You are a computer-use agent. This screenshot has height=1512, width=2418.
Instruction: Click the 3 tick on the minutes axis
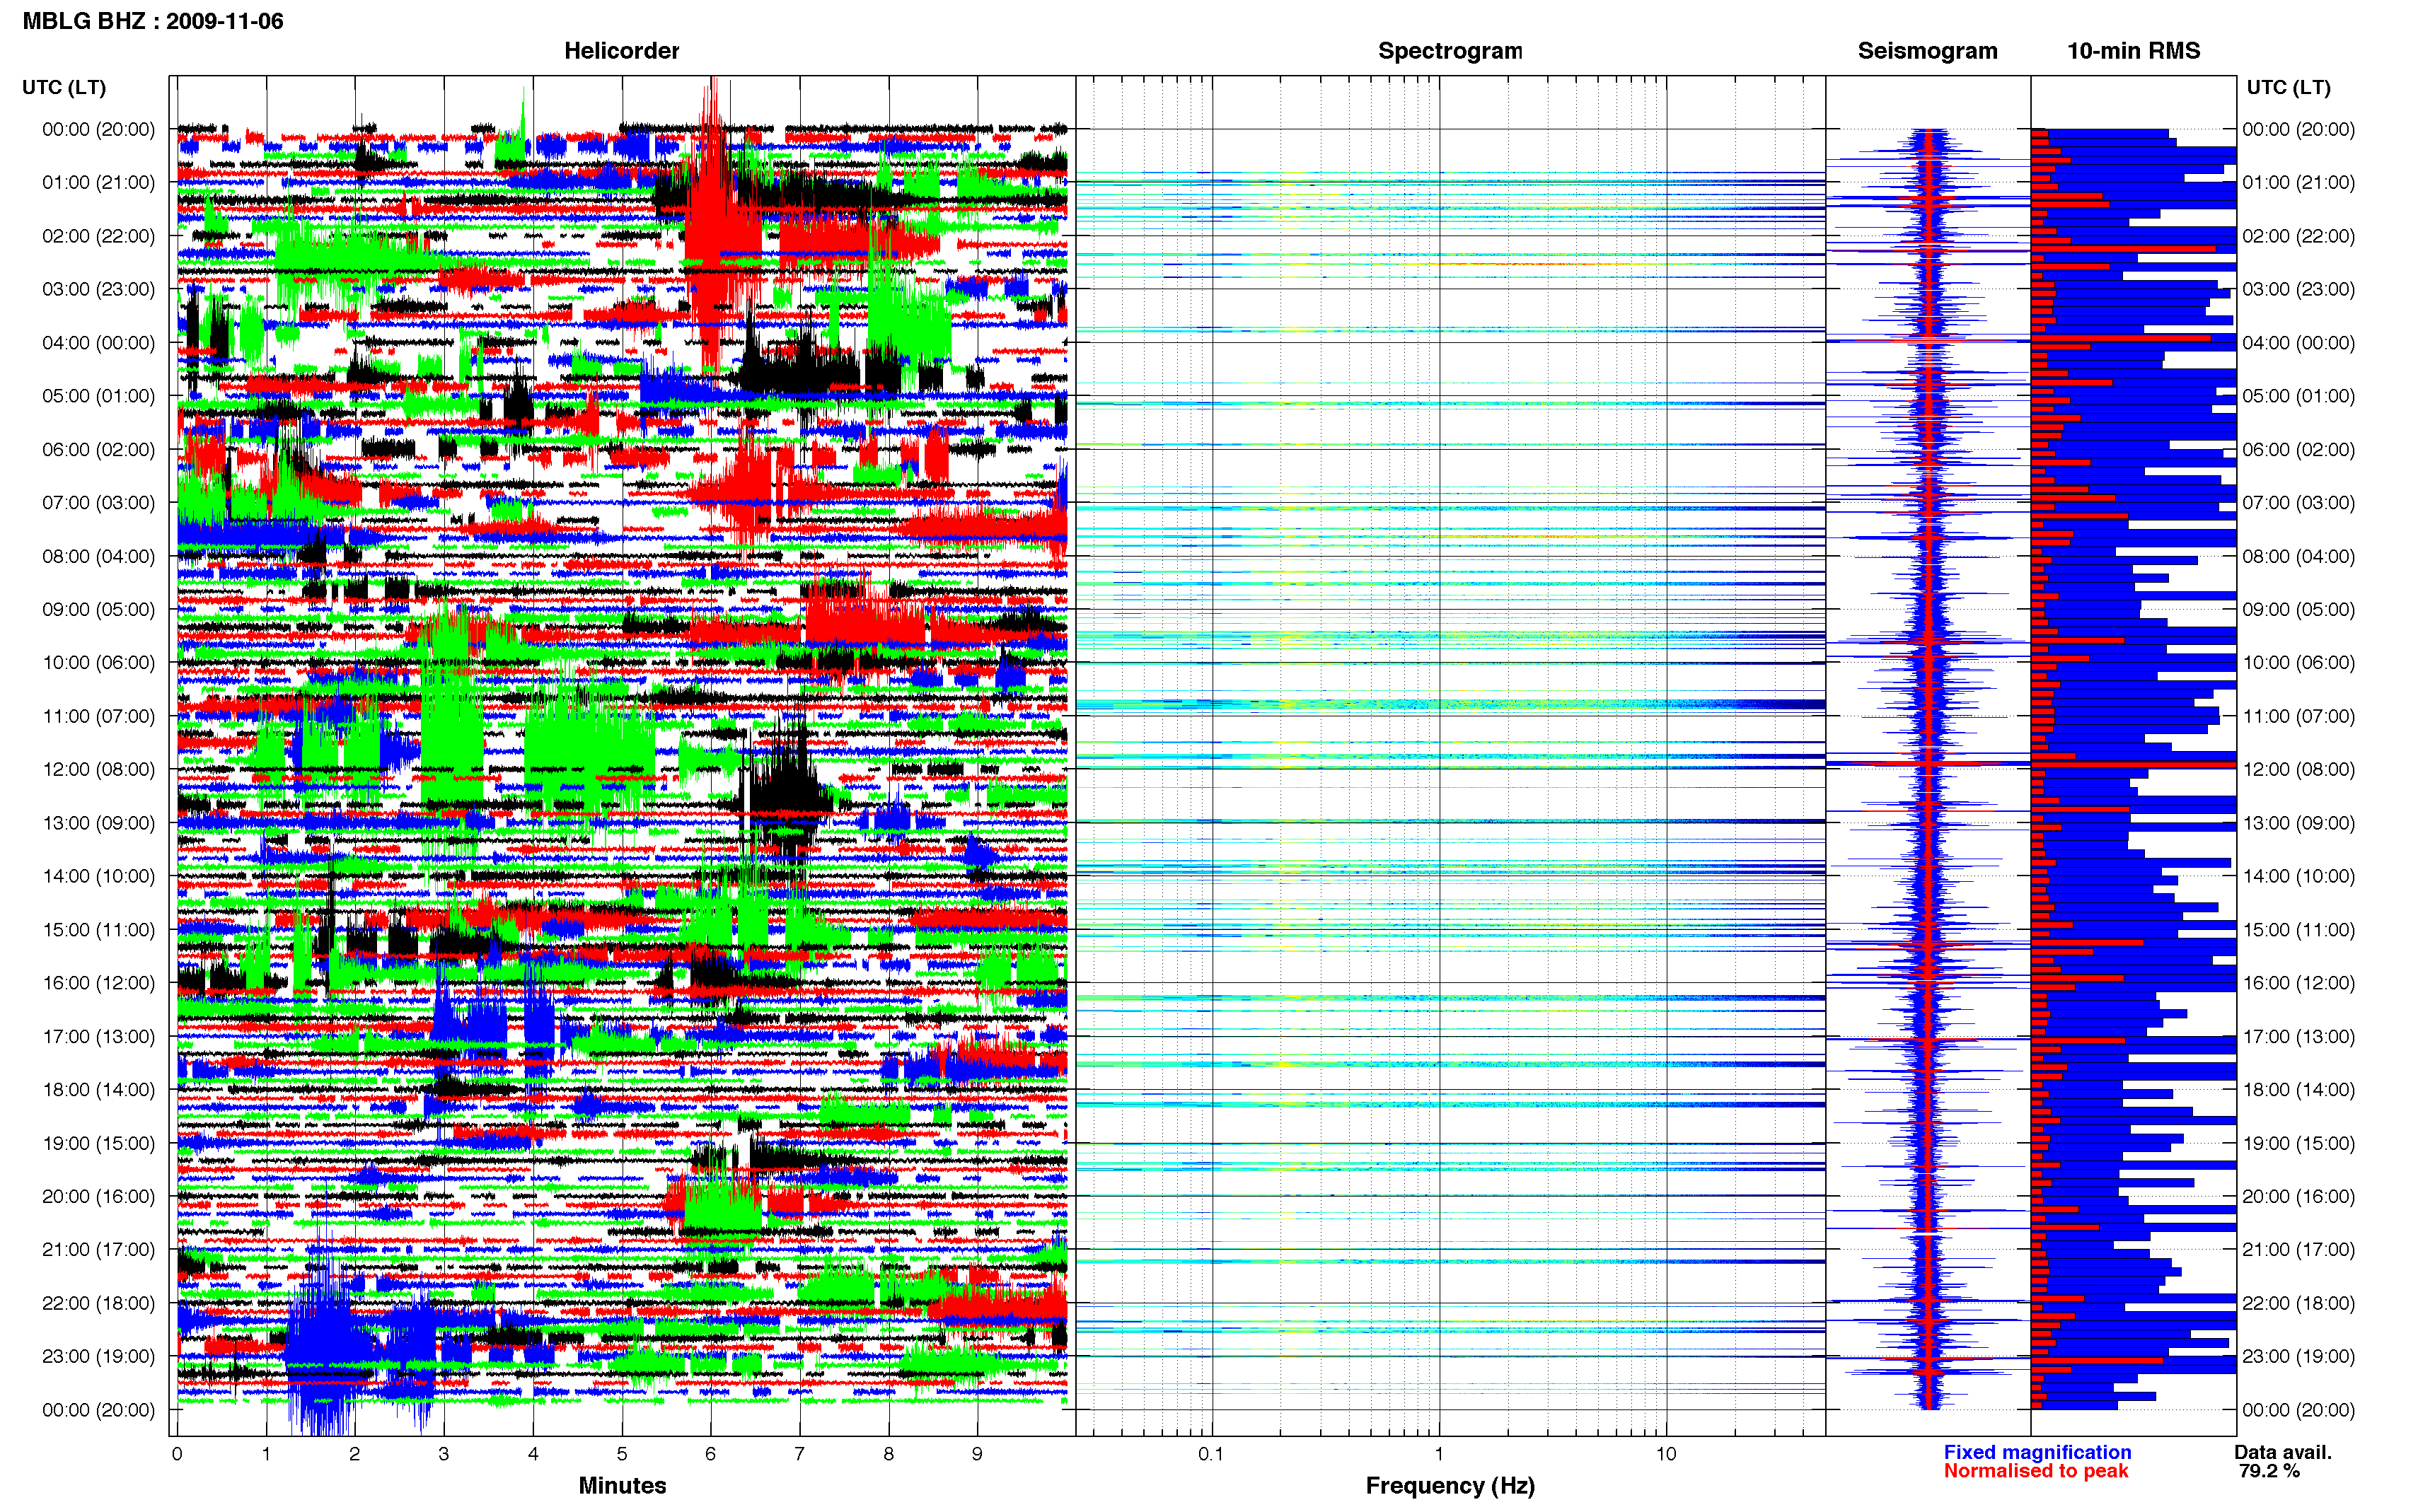point(444,1454)
